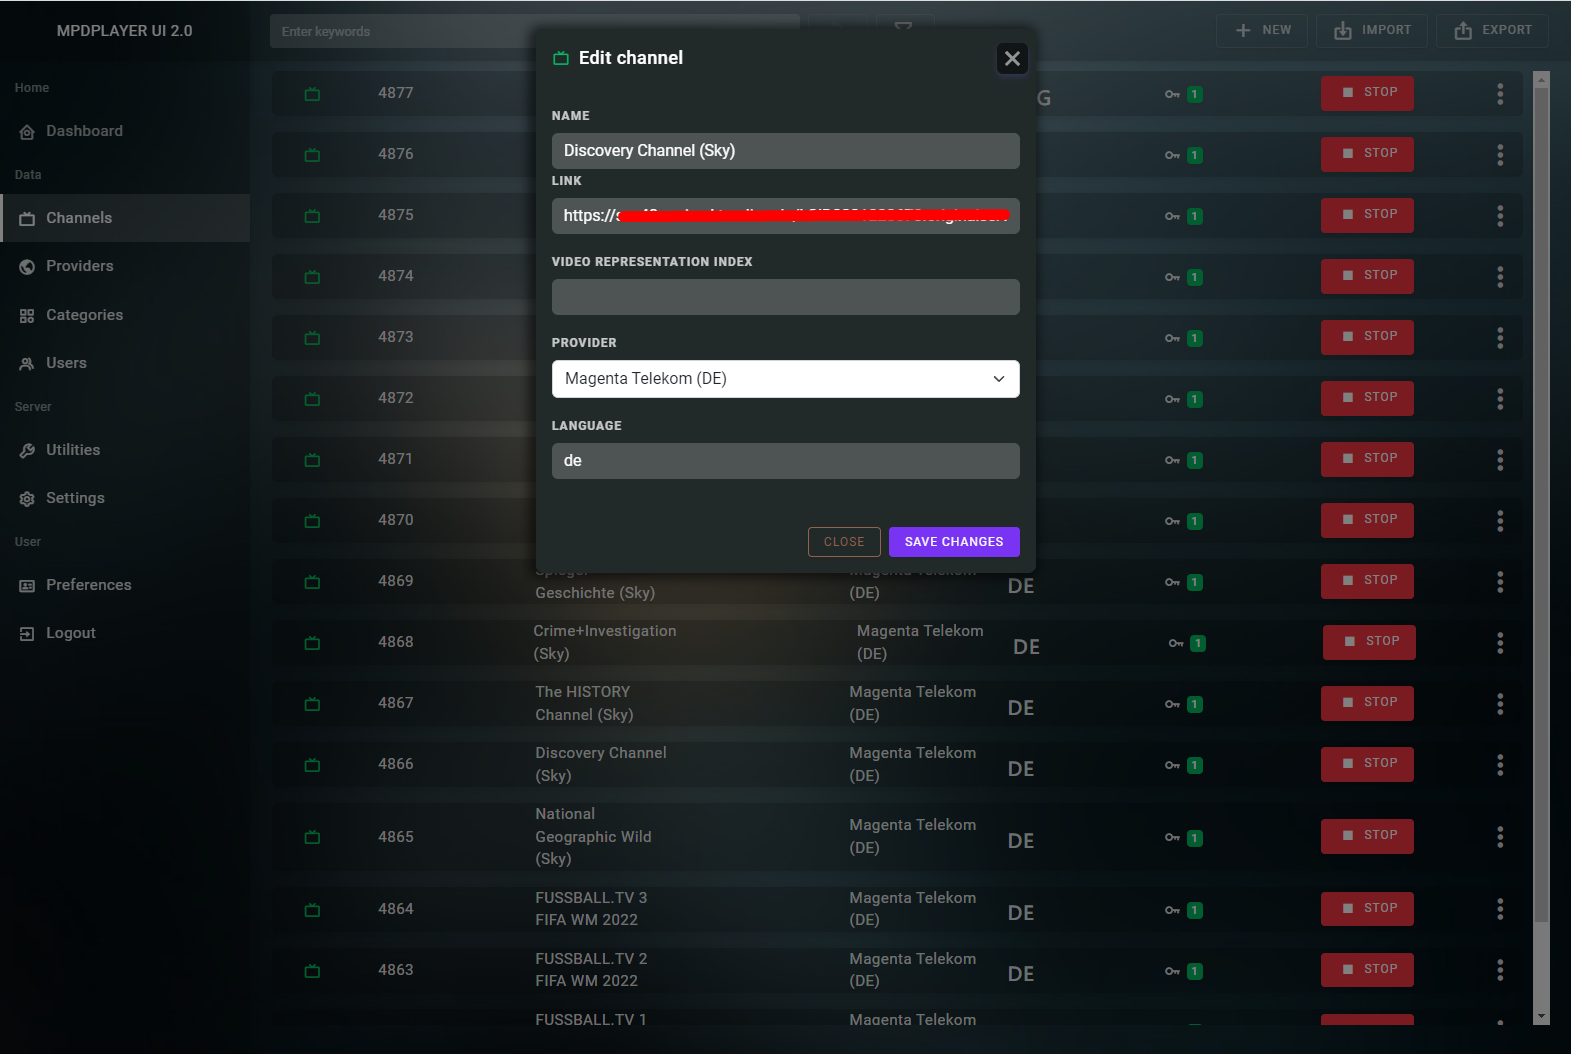Image resolution: width=1571 pixels, height=1054 pixels.
Task: Open the Categories sidebar item
Action: point(84,315)
